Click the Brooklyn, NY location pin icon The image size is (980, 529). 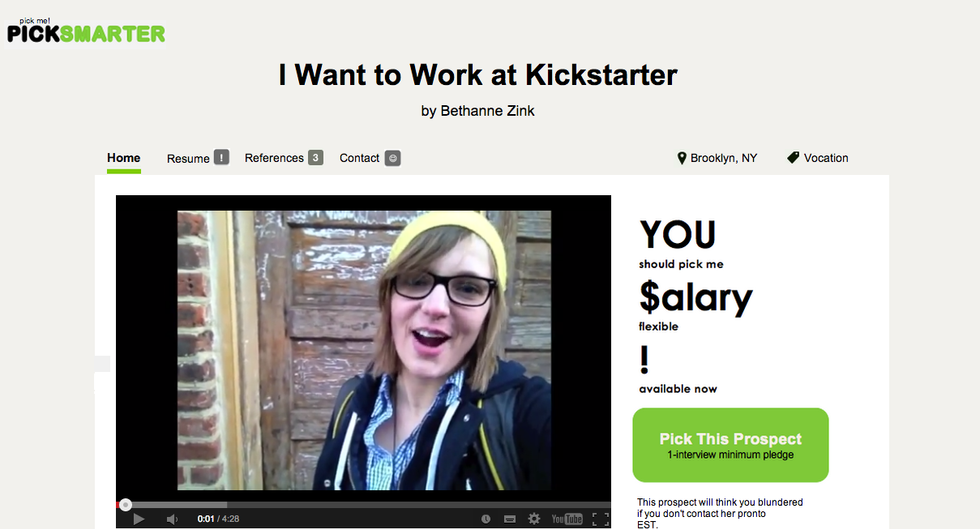[682, 158]
